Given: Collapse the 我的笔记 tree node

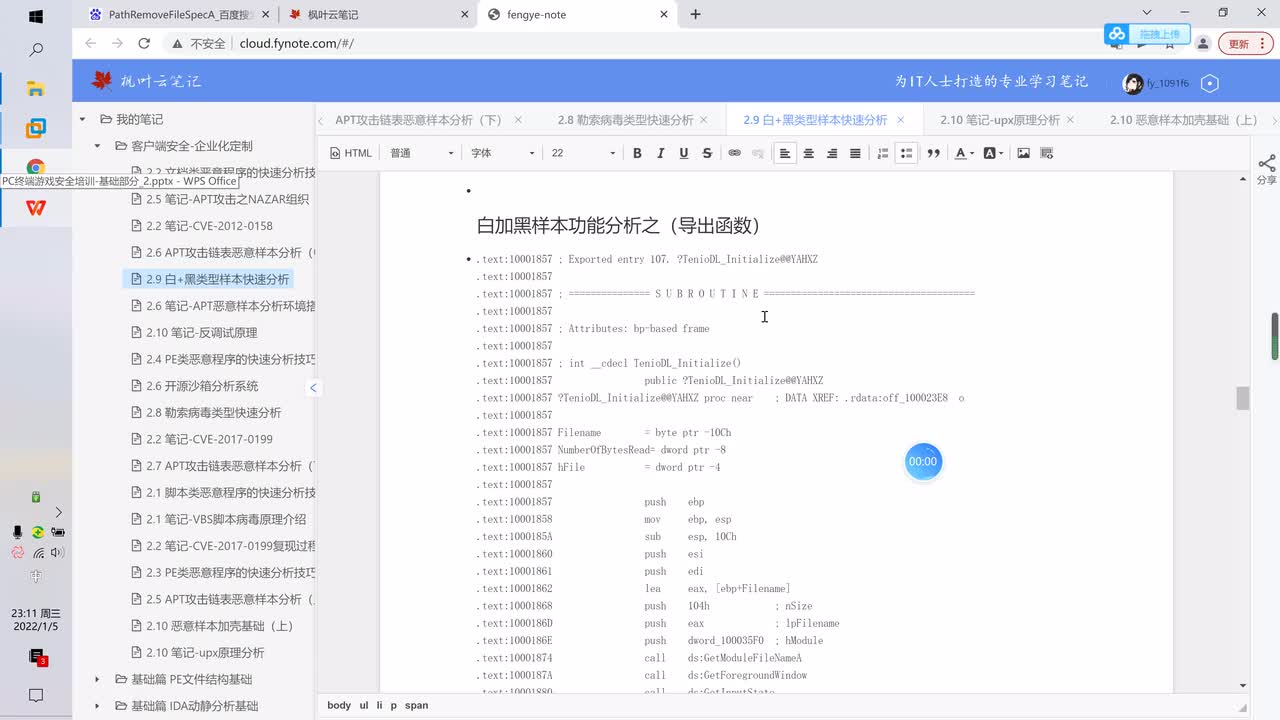Looking at the screenshot, I should pos(82,119).
